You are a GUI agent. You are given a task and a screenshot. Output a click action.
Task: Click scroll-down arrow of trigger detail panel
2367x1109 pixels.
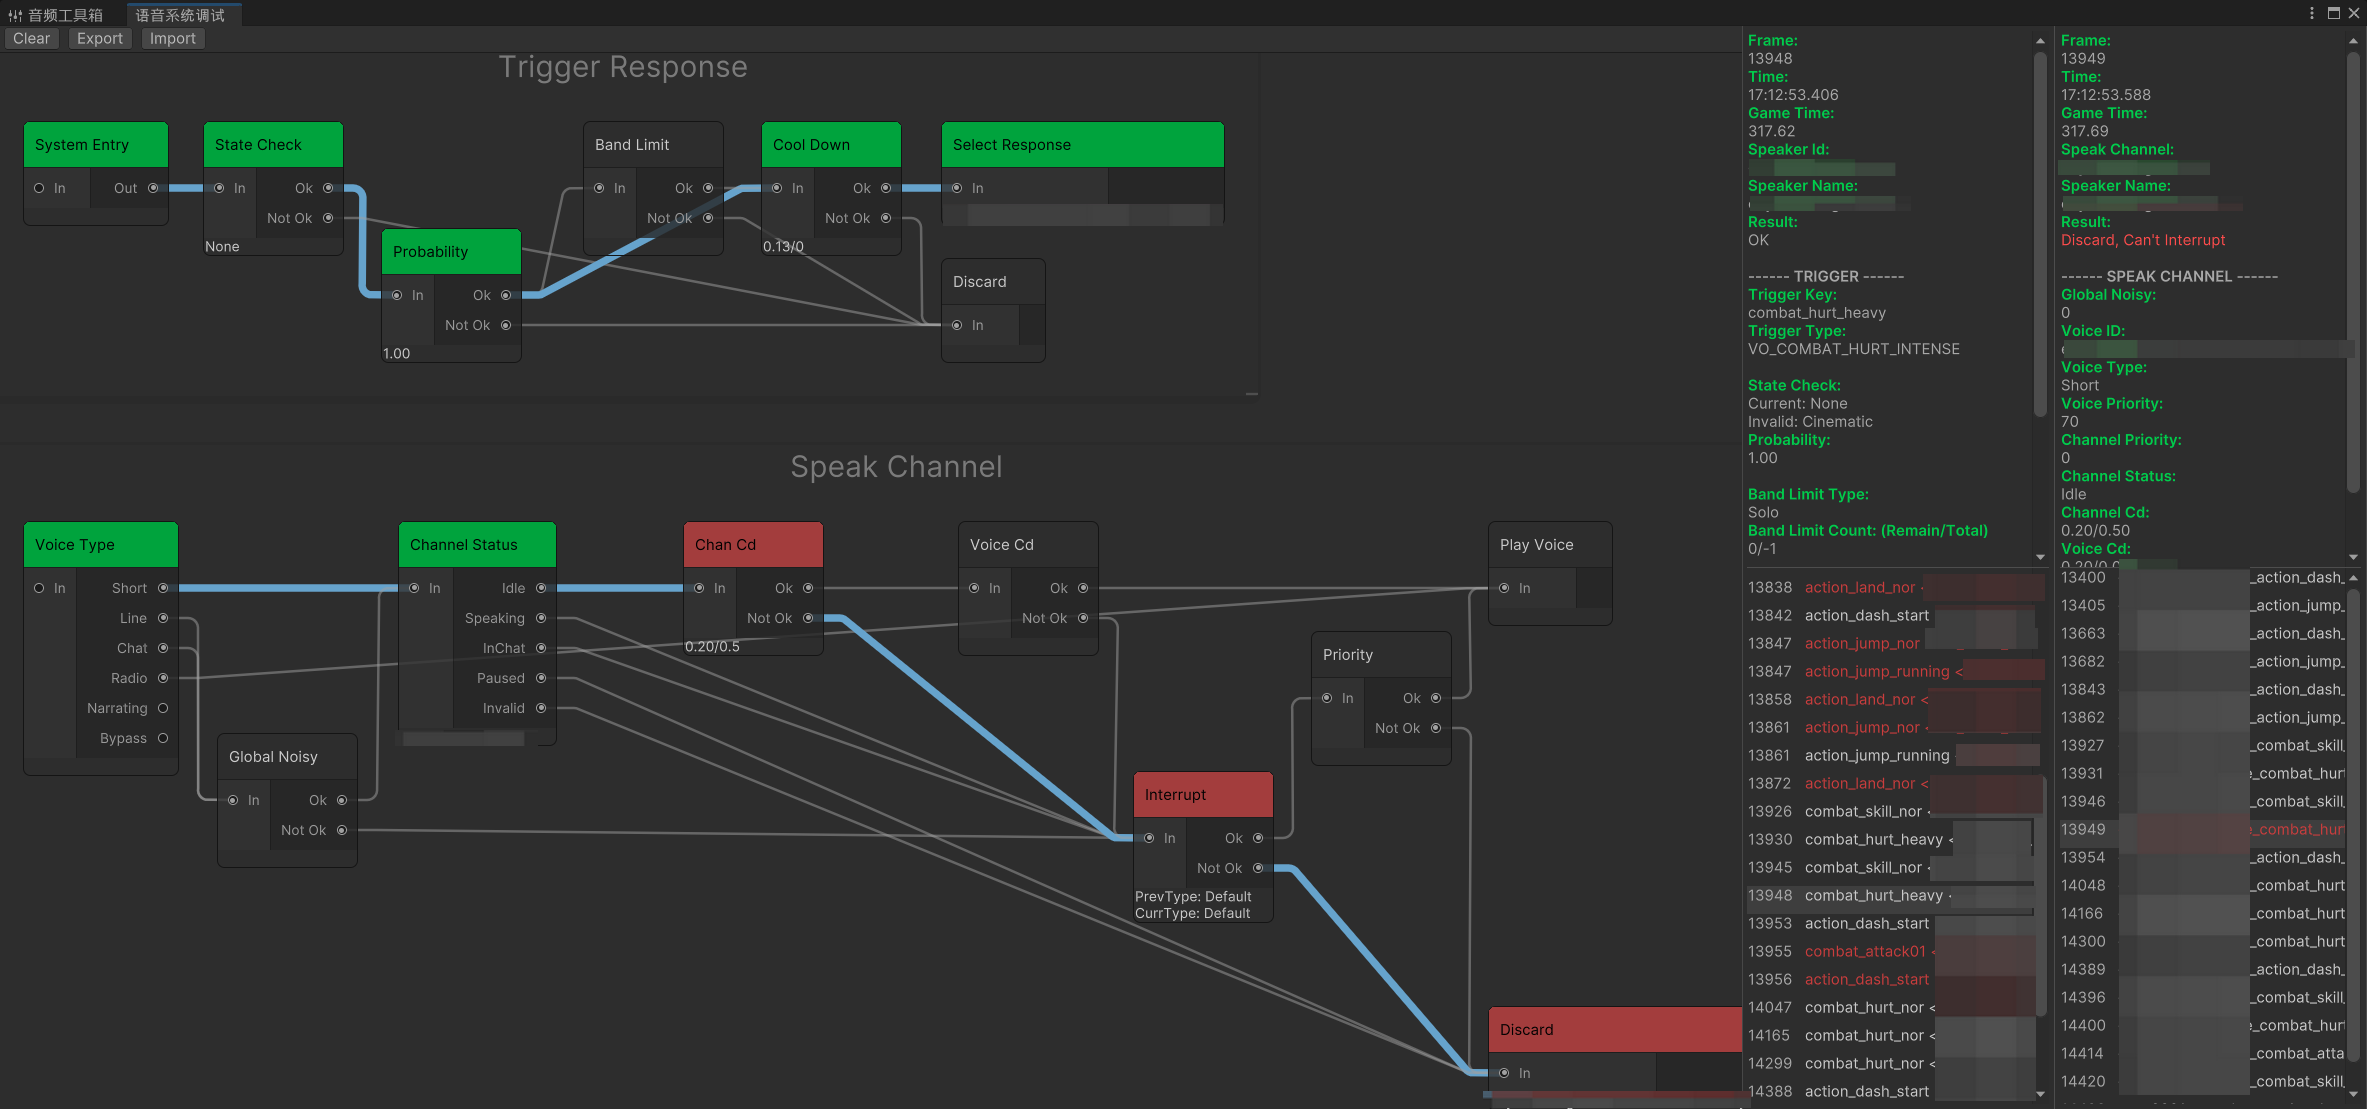point(2040,557)
